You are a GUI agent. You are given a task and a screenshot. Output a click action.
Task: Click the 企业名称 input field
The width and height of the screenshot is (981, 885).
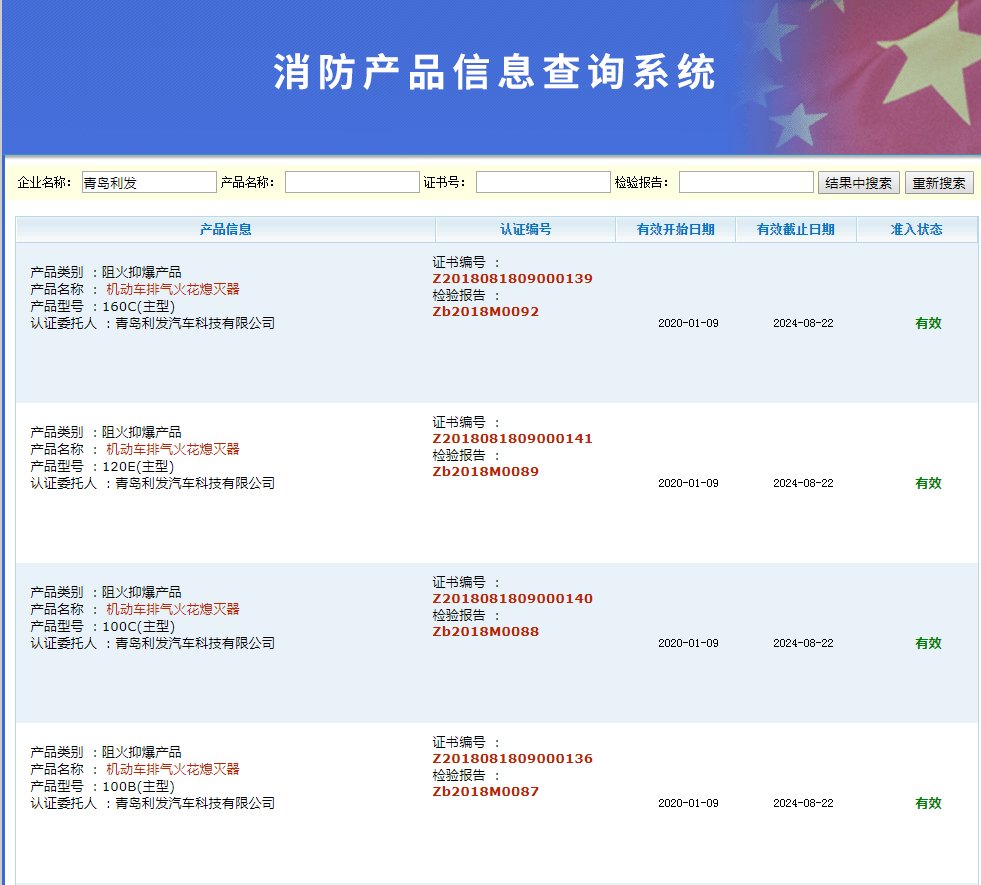click(x=148, y=182)
